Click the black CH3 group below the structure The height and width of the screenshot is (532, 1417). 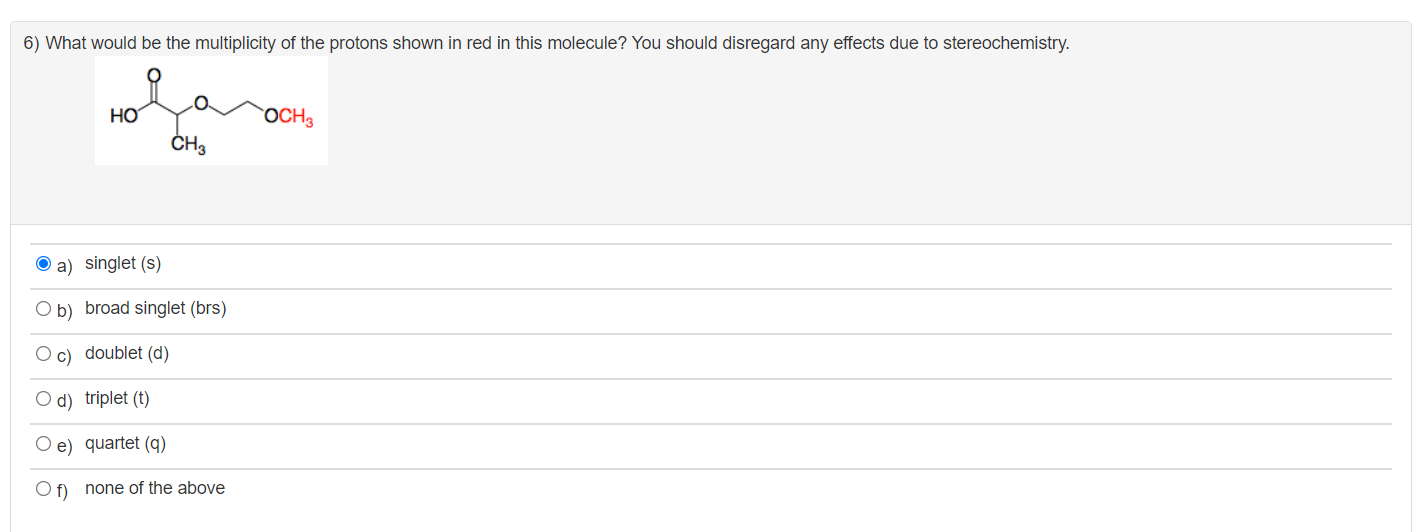pyautogui.click(x=188, y=147)
